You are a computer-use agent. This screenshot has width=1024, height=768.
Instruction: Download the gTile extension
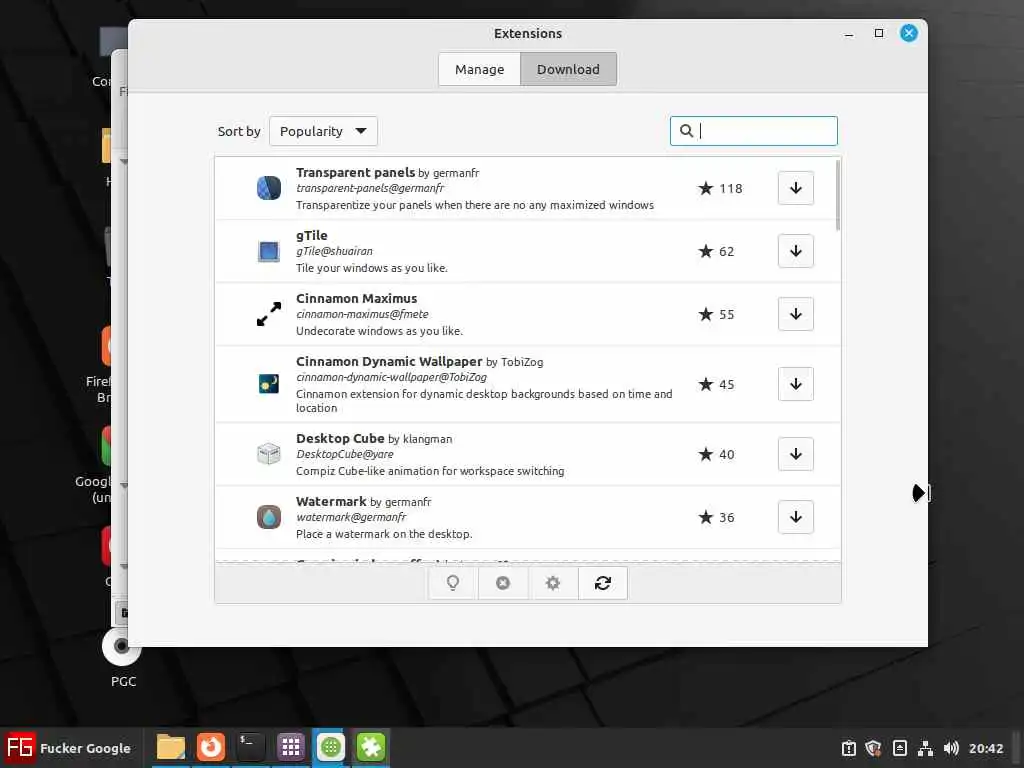coord(795,251)
